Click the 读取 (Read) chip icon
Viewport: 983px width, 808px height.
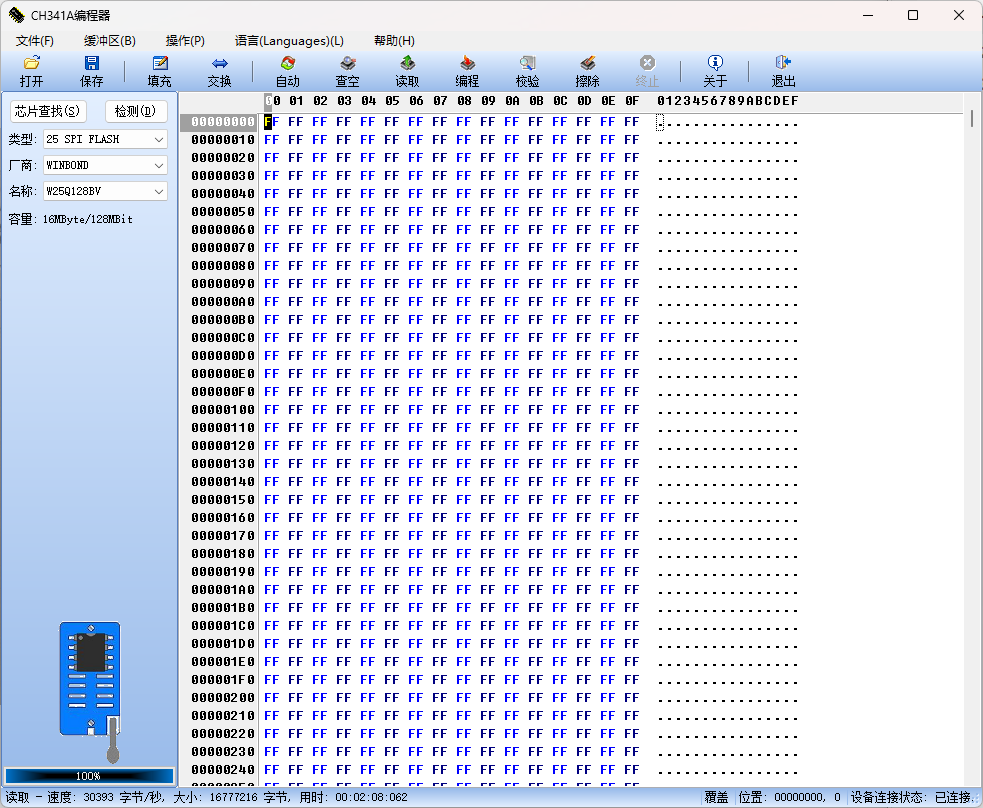point(407,63)
